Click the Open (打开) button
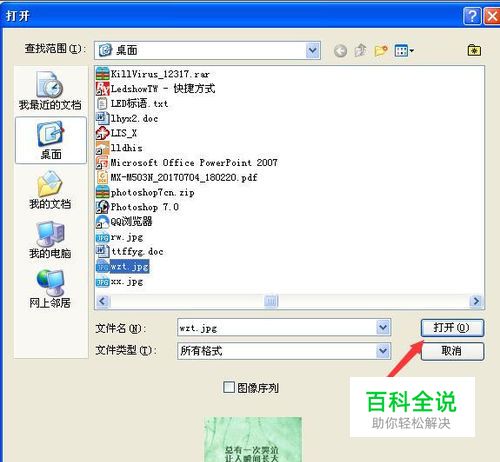 tap(452, 328)
